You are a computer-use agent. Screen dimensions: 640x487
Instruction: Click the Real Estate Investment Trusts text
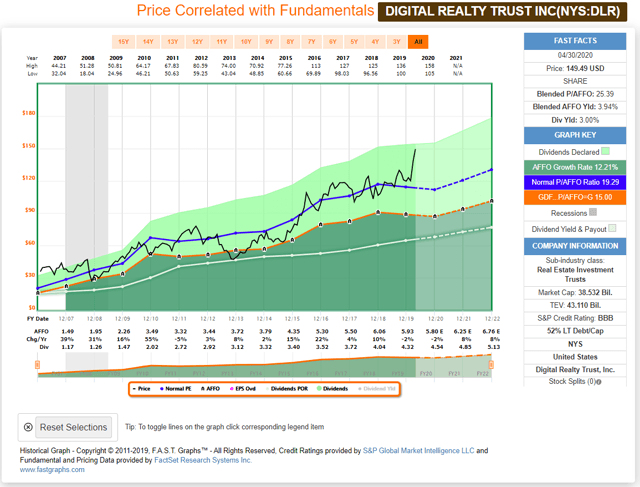(575, 274)
